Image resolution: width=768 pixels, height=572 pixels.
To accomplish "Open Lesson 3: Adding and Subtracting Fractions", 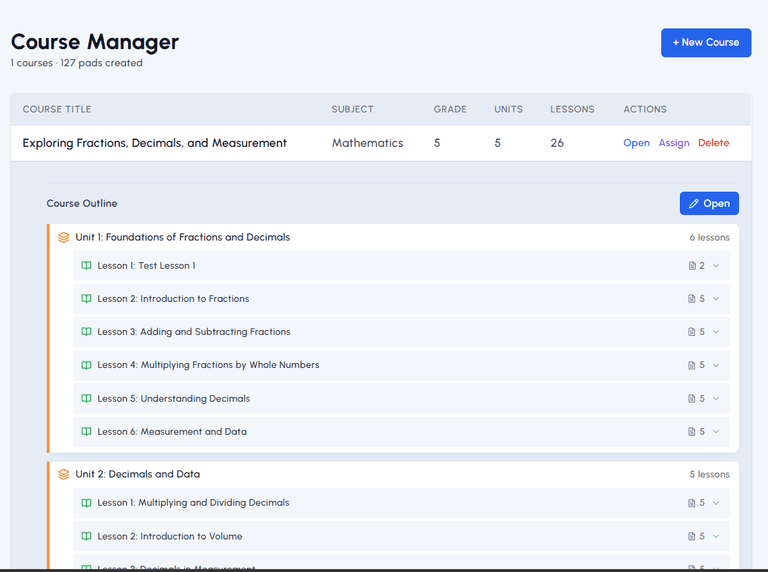I will (x=401, y=332).
